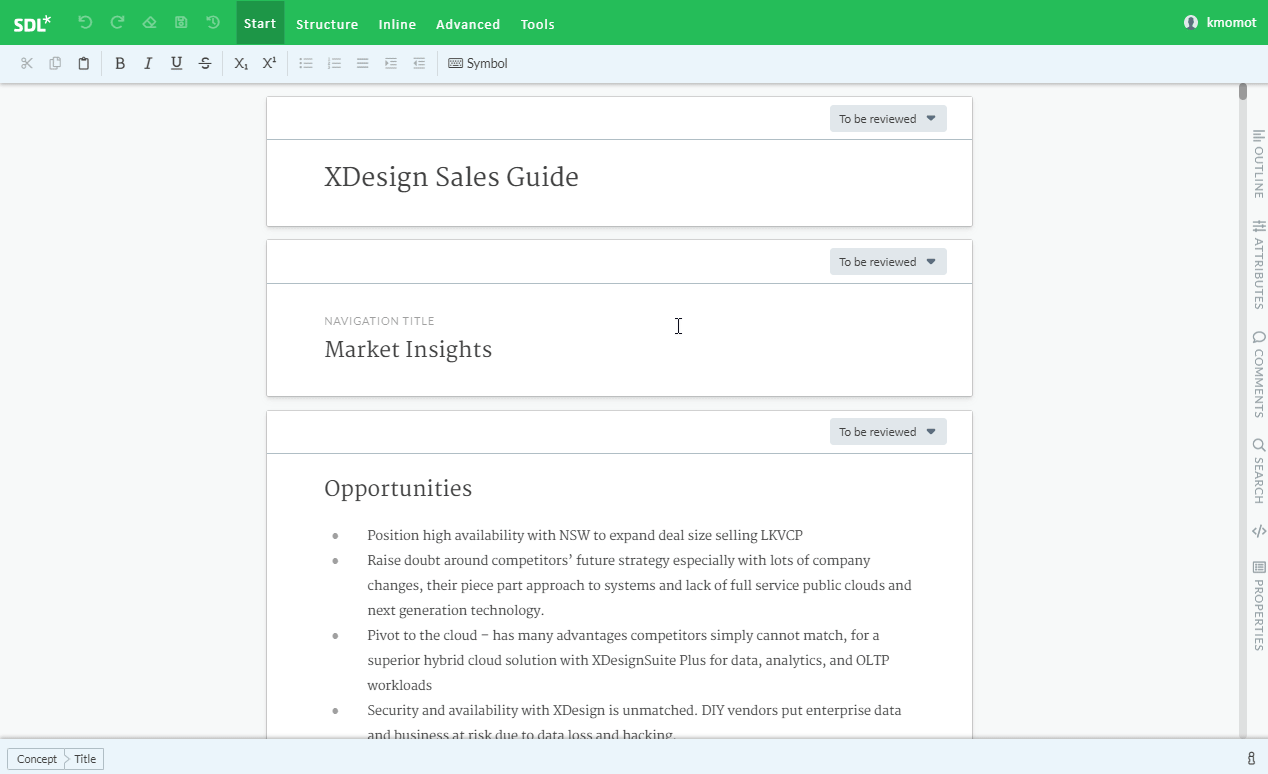Select Concept in the breadcrumb

point(37,759)
